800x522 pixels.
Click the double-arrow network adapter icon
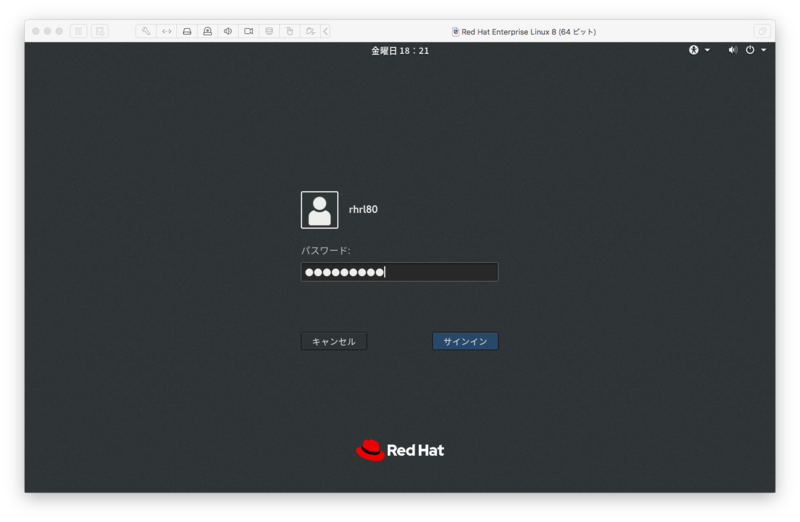[x=166, y=31]
